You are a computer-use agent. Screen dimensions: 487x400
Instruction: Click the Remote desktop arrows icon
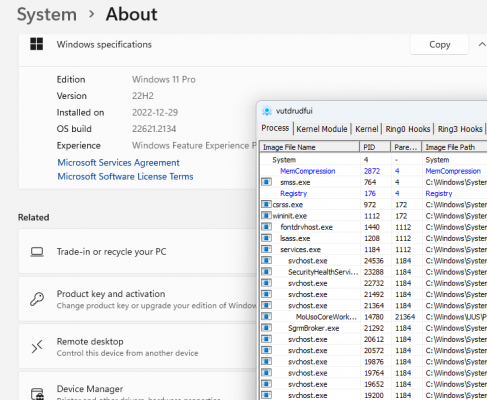pyautogui.click(x=37, y=347)
